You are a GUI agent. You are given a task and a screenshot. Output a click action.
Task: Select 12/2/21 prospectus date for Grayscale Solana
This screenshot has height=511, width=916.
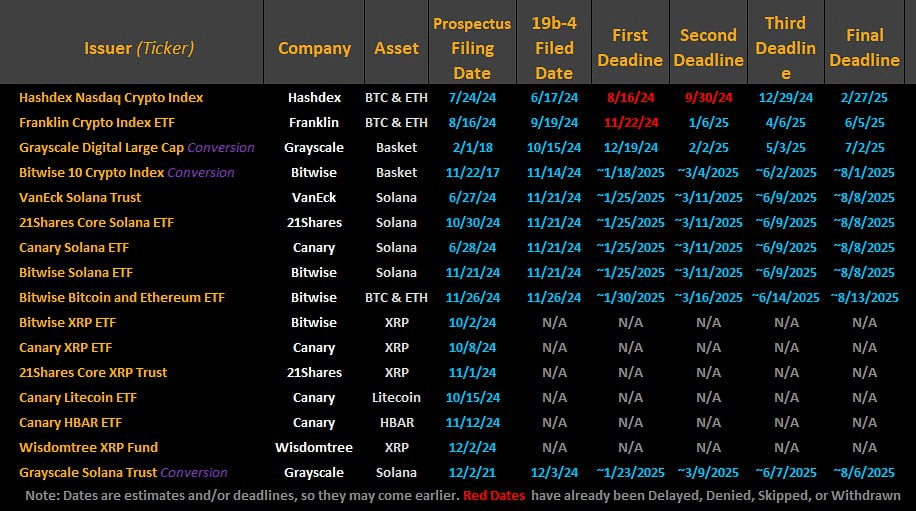(472, 472)
